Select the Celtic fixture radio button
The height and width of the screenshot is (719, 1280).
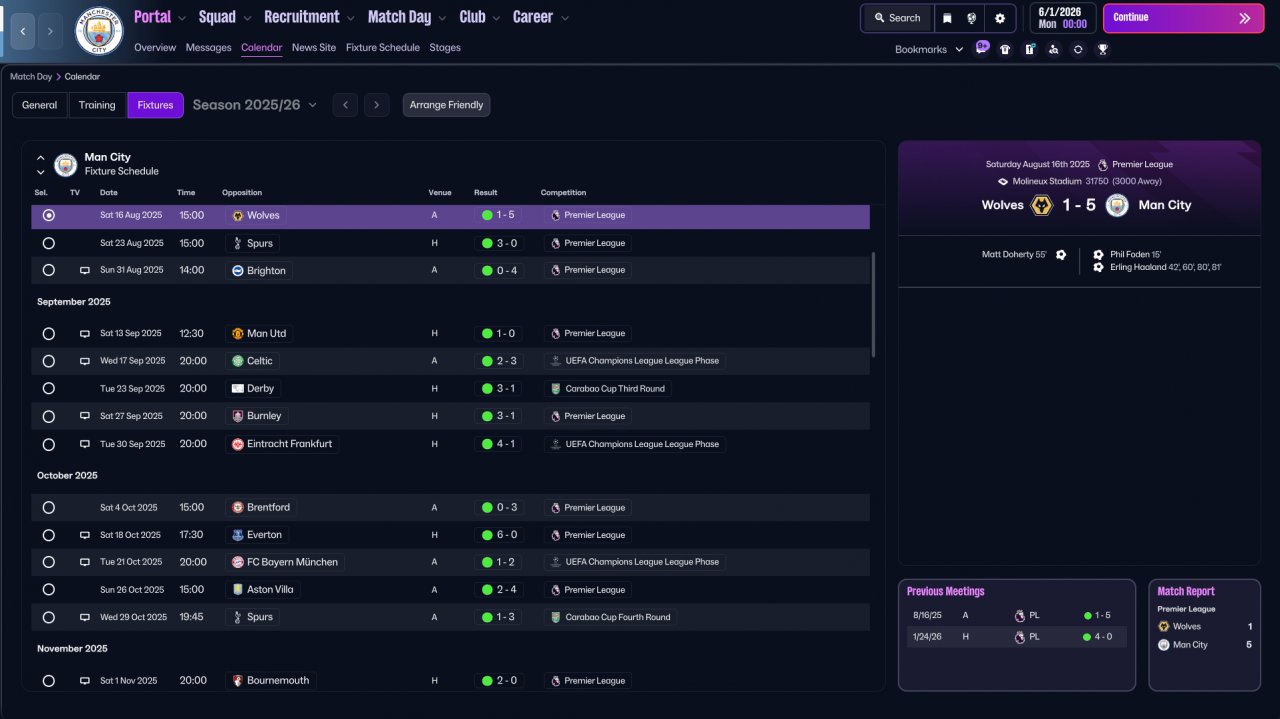pos(49,361)
